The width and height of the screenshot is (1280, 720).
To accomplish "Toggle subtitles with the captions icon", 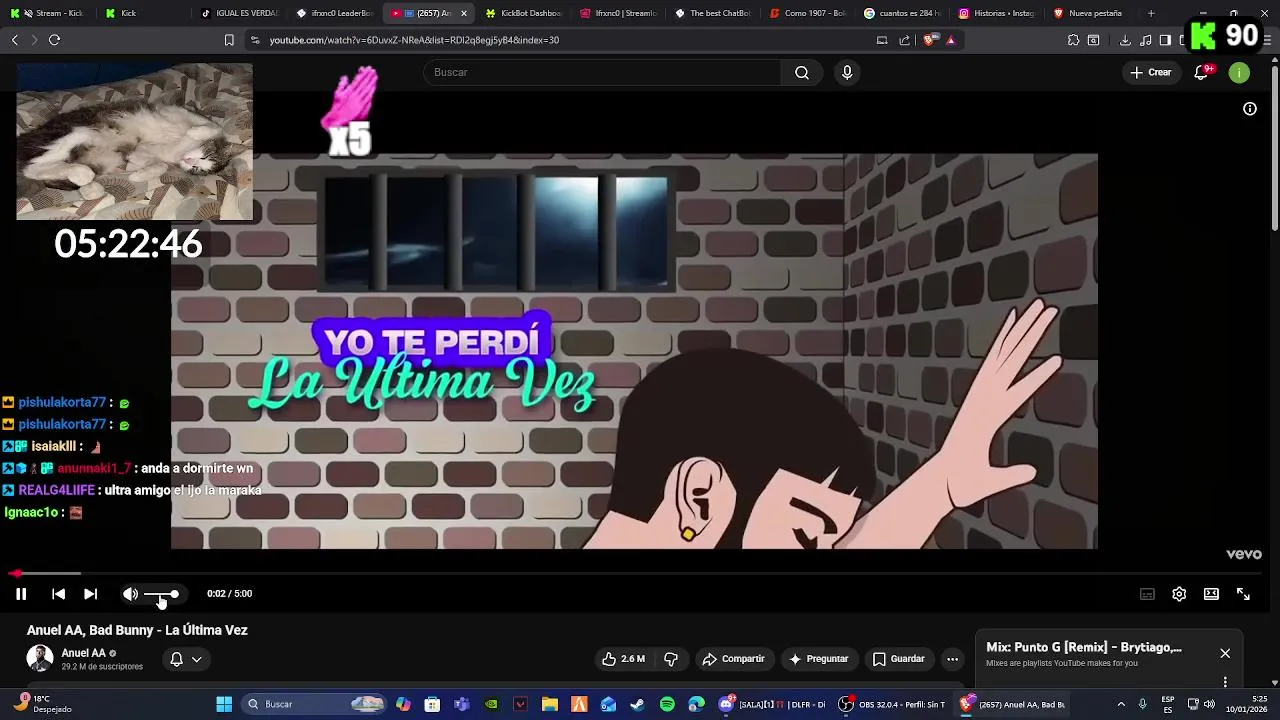I will tap(1147, 594).
